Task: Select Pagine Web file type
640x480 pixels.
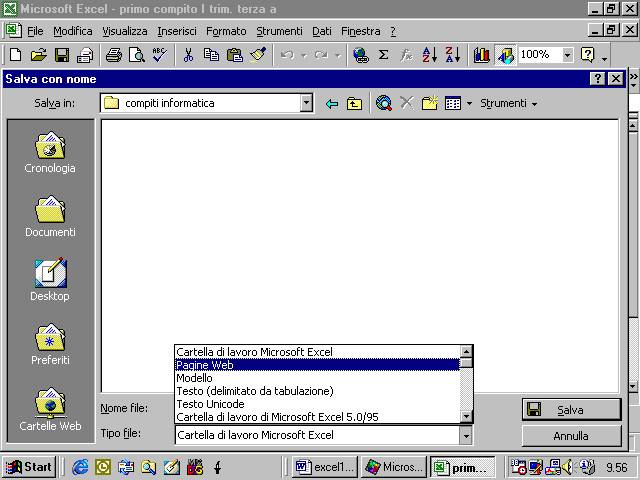Action: pyautogui.click(x=317, y=365)
